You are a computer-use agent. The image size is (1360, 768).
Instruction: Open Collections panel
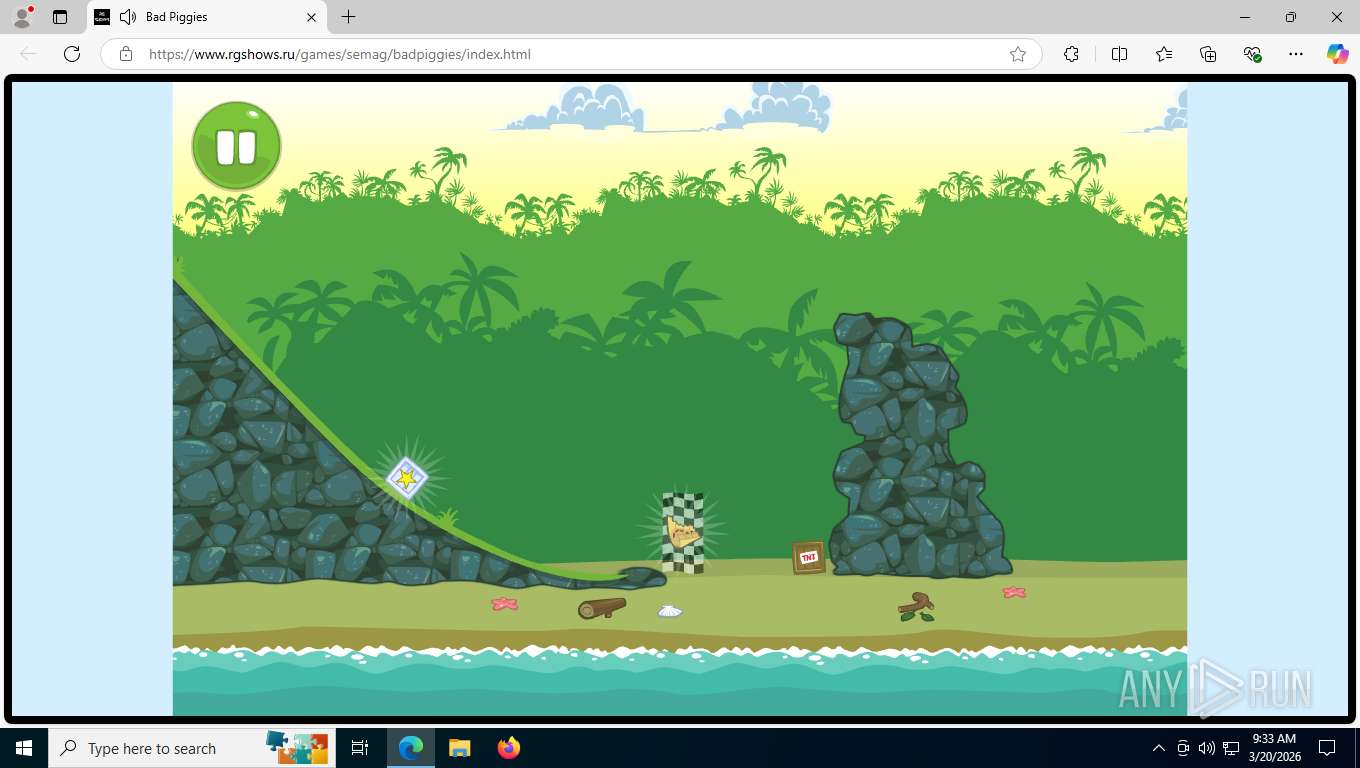tap(1208, 54)
